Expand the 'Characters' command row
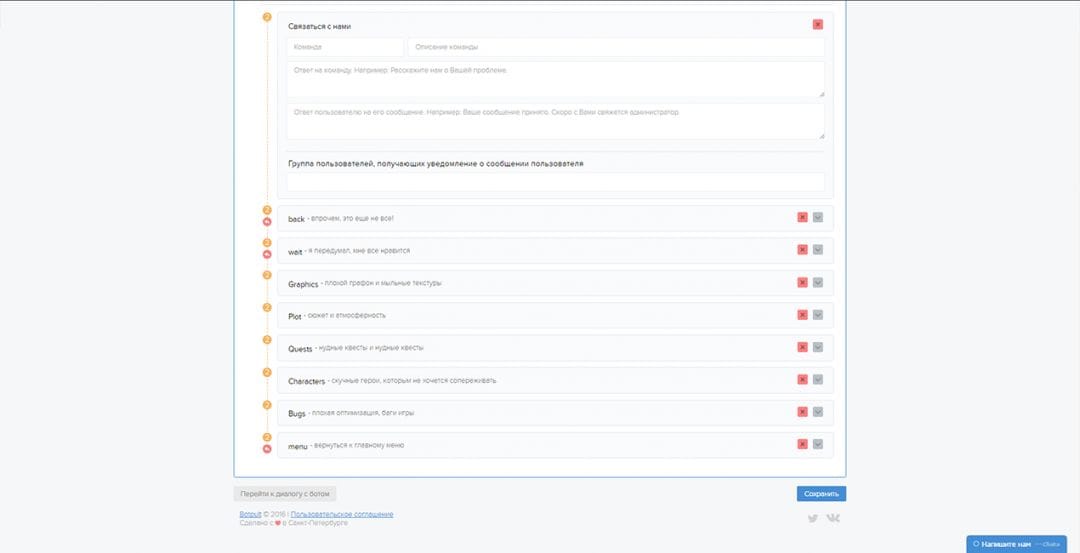Viewport: 1080px width, 553px height. (818, 379)
